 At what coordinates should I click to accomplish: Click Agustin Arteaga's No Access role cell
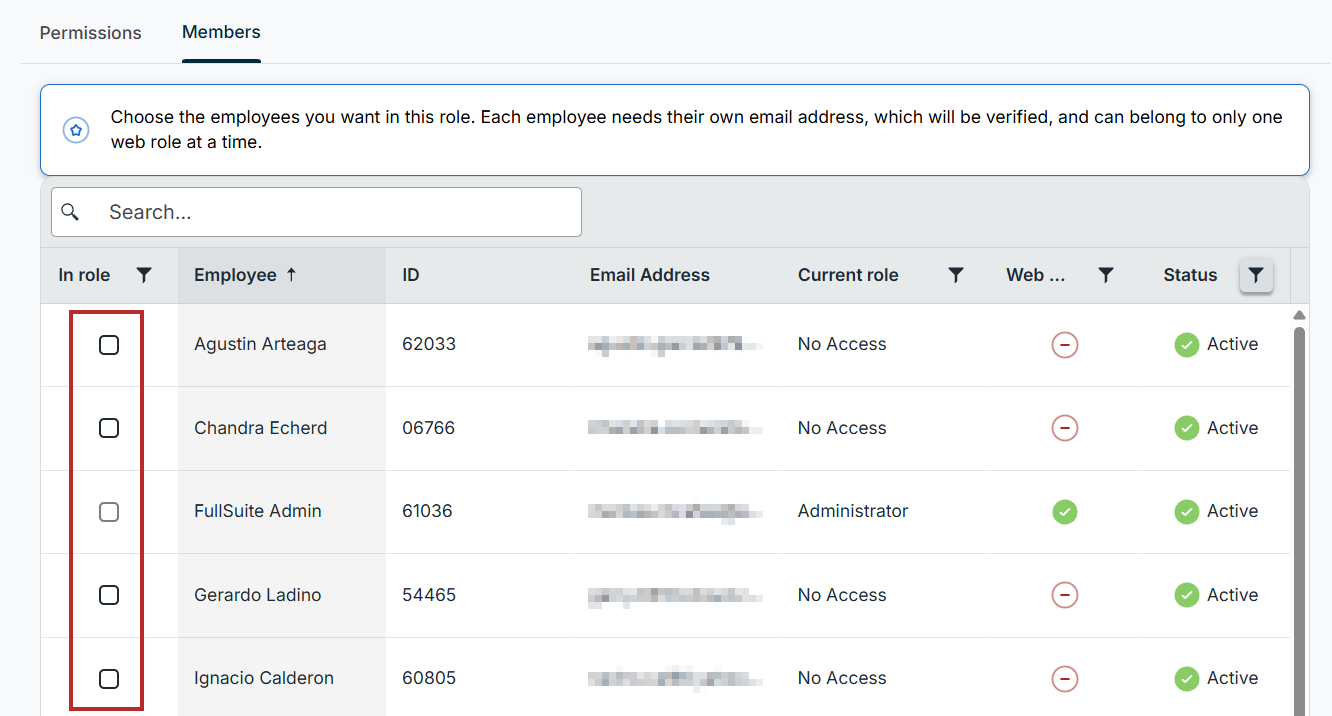(842, 344)
